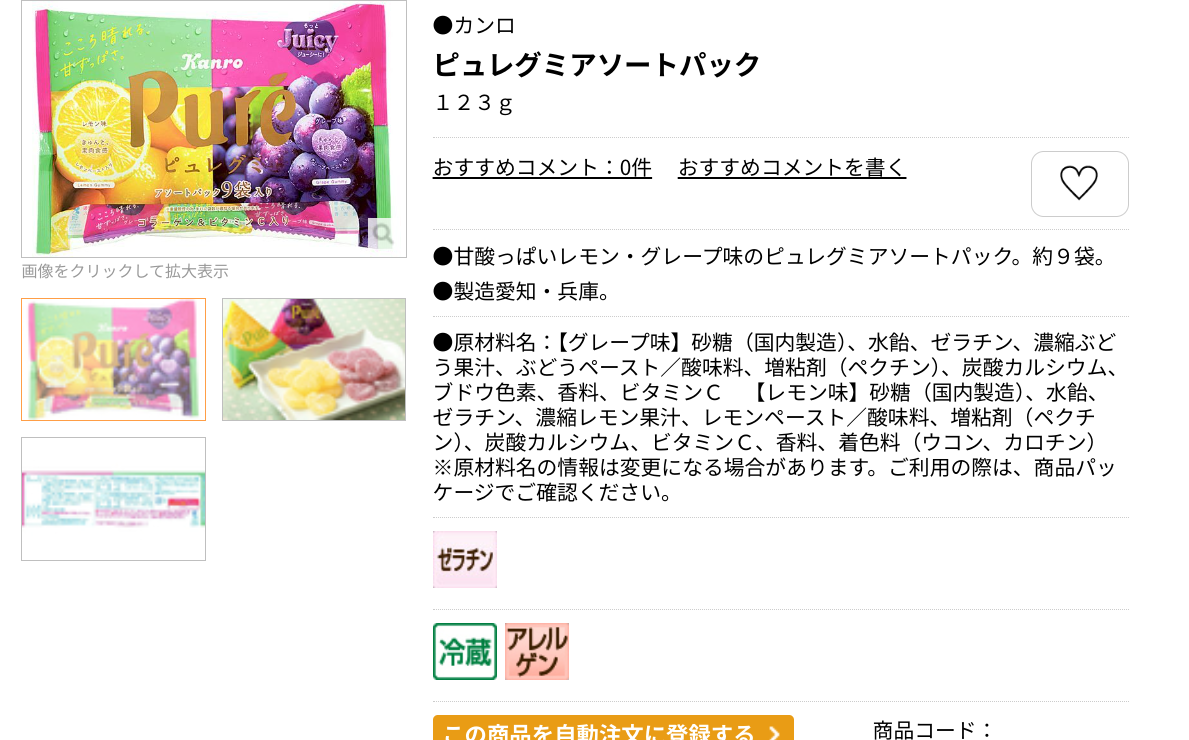Click the ゼラチン ingredient badge
The height and width of the screenshot is (740, 1189).
coord(465,560)
